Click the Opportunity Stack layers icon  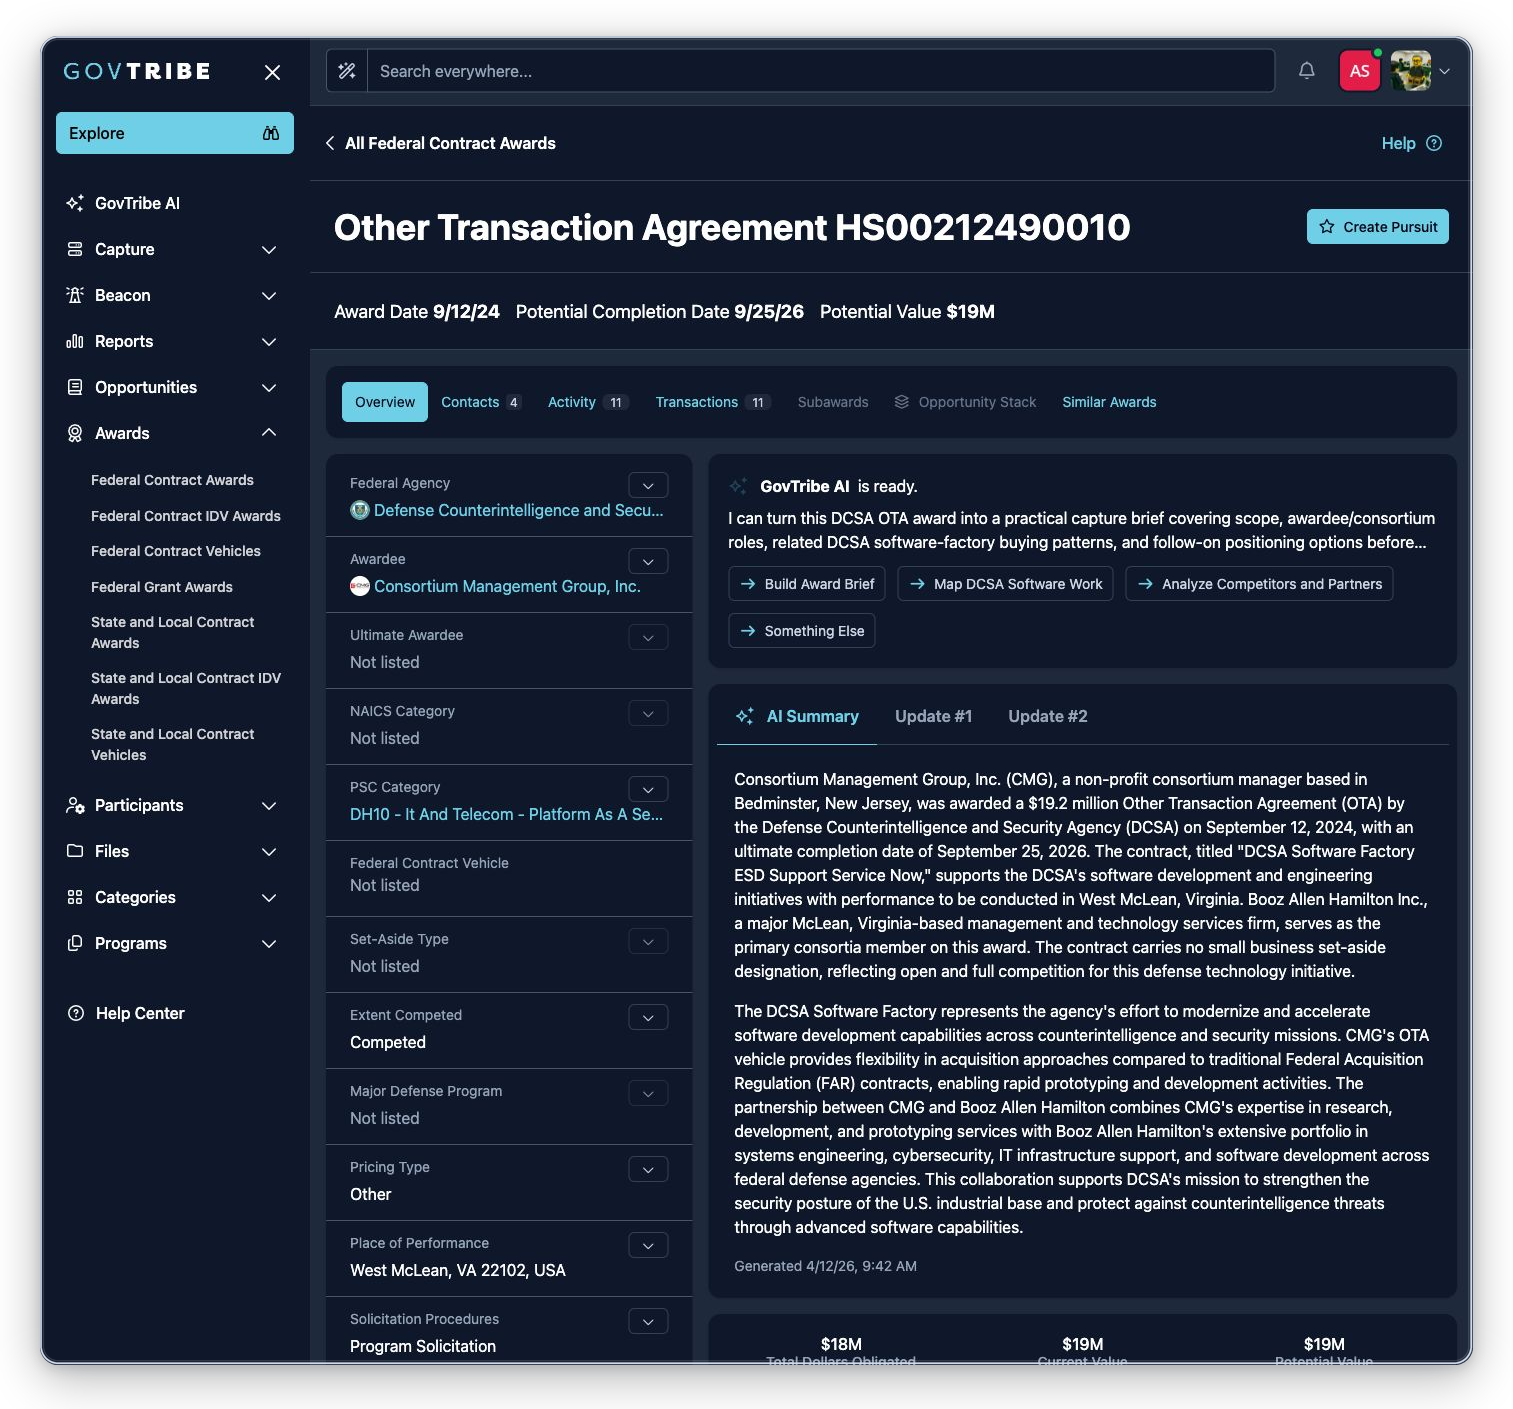(x=902, y=402)
